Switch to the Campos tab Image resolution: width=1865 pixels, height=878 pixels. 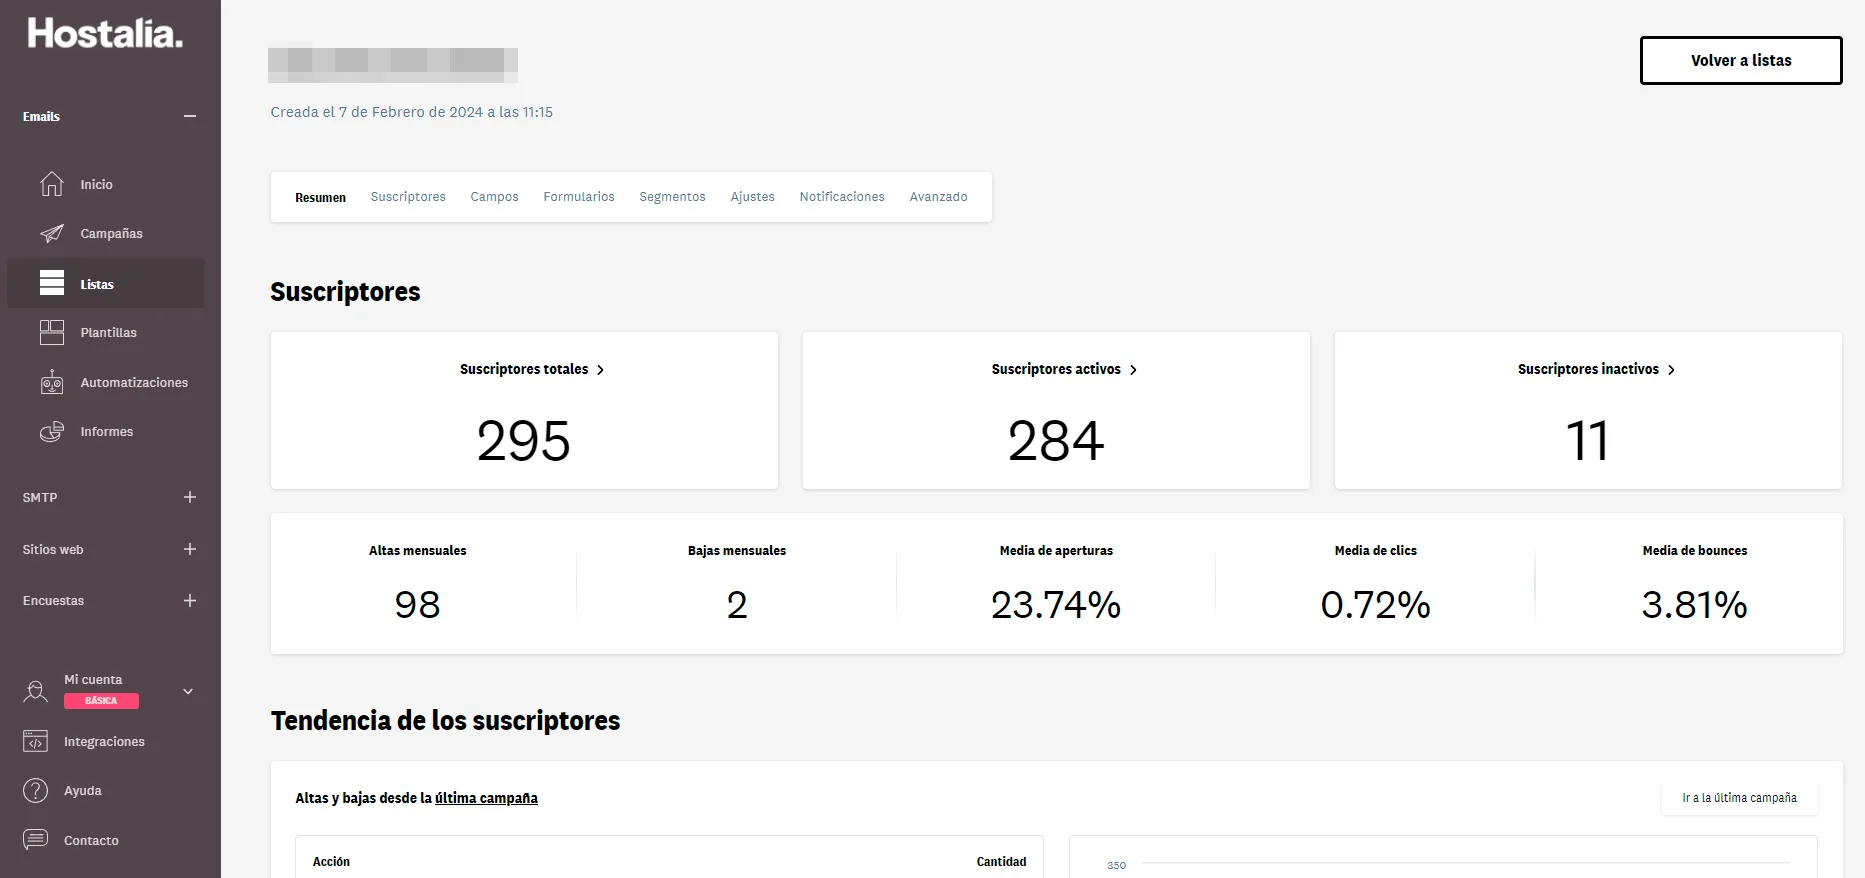[x=494, y=197]
